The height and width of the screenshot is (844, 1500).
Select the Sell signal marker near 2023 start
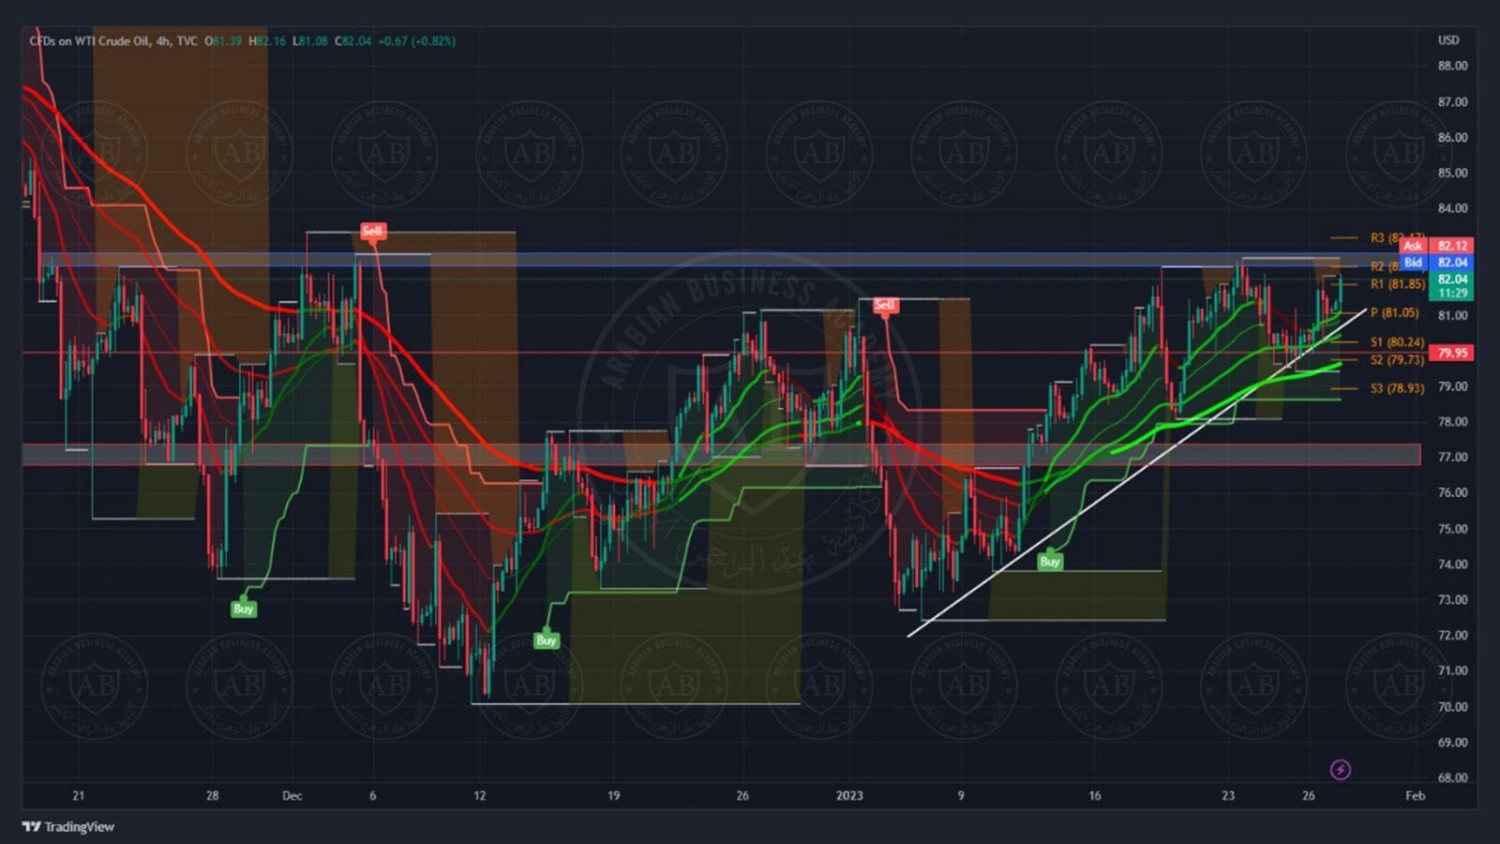click(885, 304)
